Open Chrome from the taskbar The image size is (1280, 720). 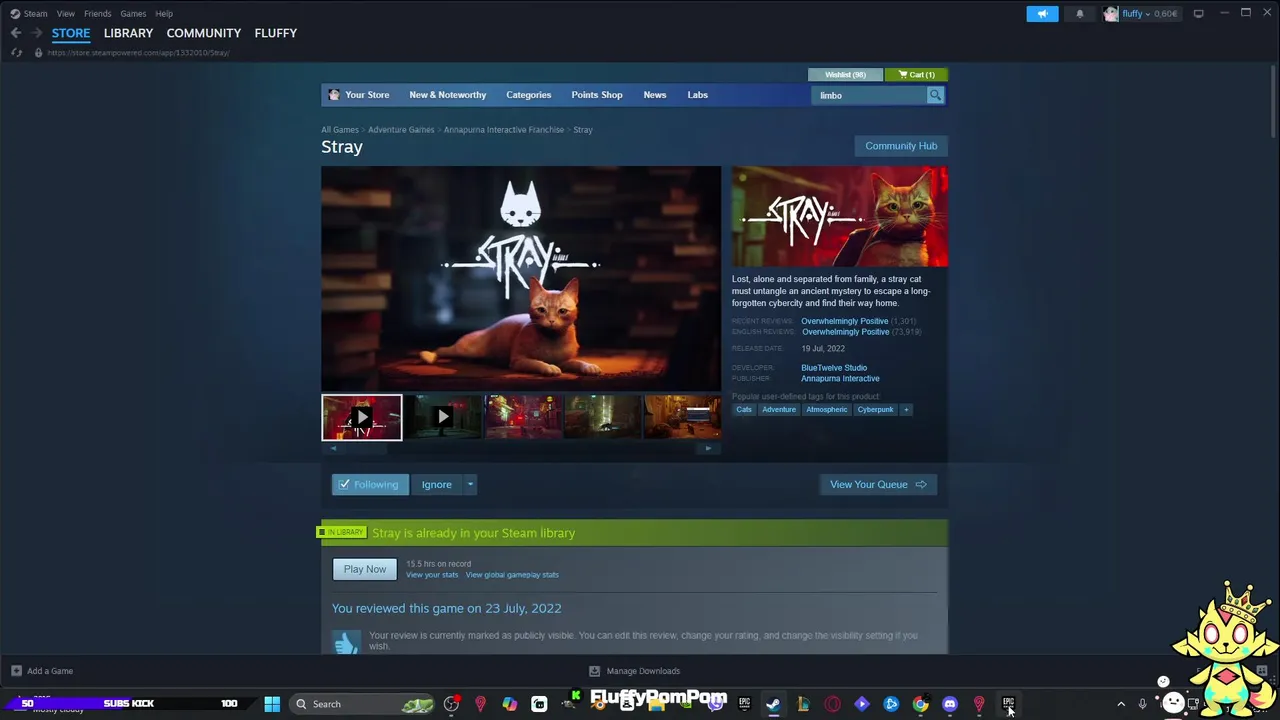pyautogui.click(x=920, y=704)
